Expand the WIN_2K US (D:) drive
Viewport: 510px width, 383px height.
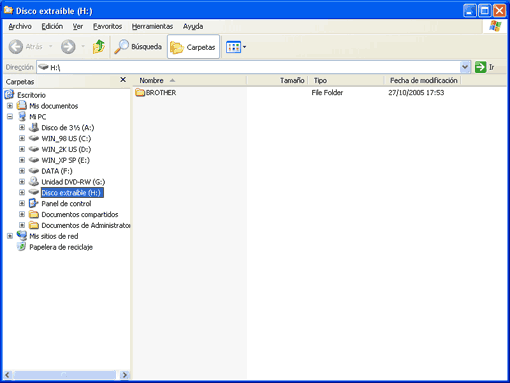tap(22, 149)
